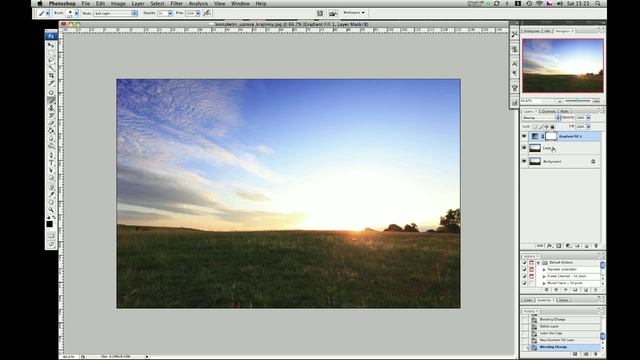The height and width of the screenshot is (360, 640).
Task: Toggle checkmark for Vignette selection action
Action: [524, 270]
